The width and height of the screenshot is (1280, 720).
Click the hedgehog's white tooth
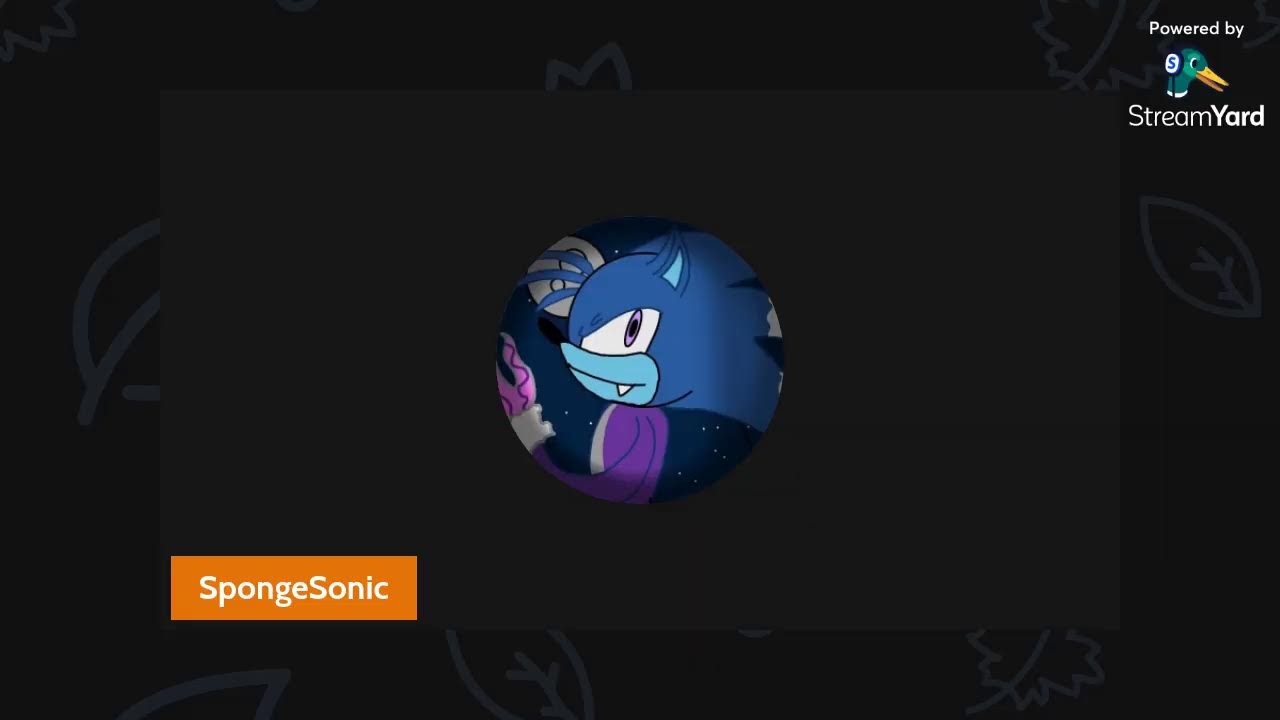coord(625,391)
